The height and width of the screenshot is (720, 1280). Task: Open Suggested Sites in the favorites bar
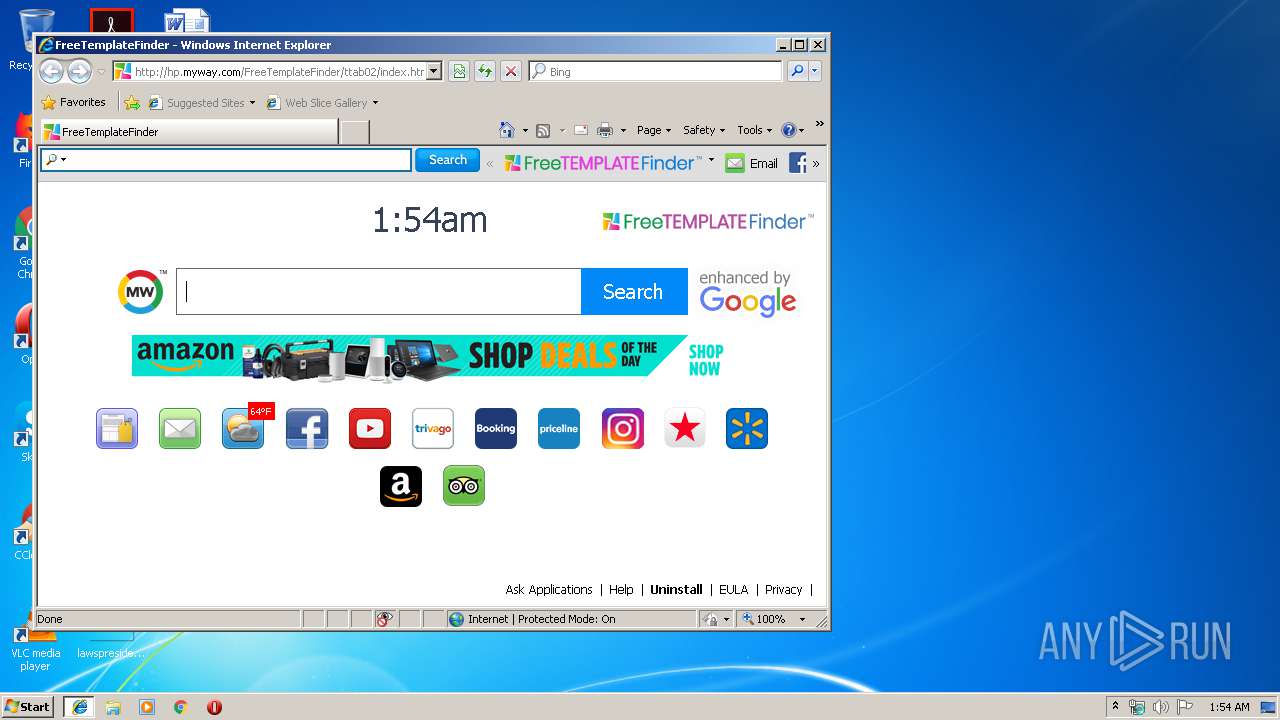click(202, 102)
